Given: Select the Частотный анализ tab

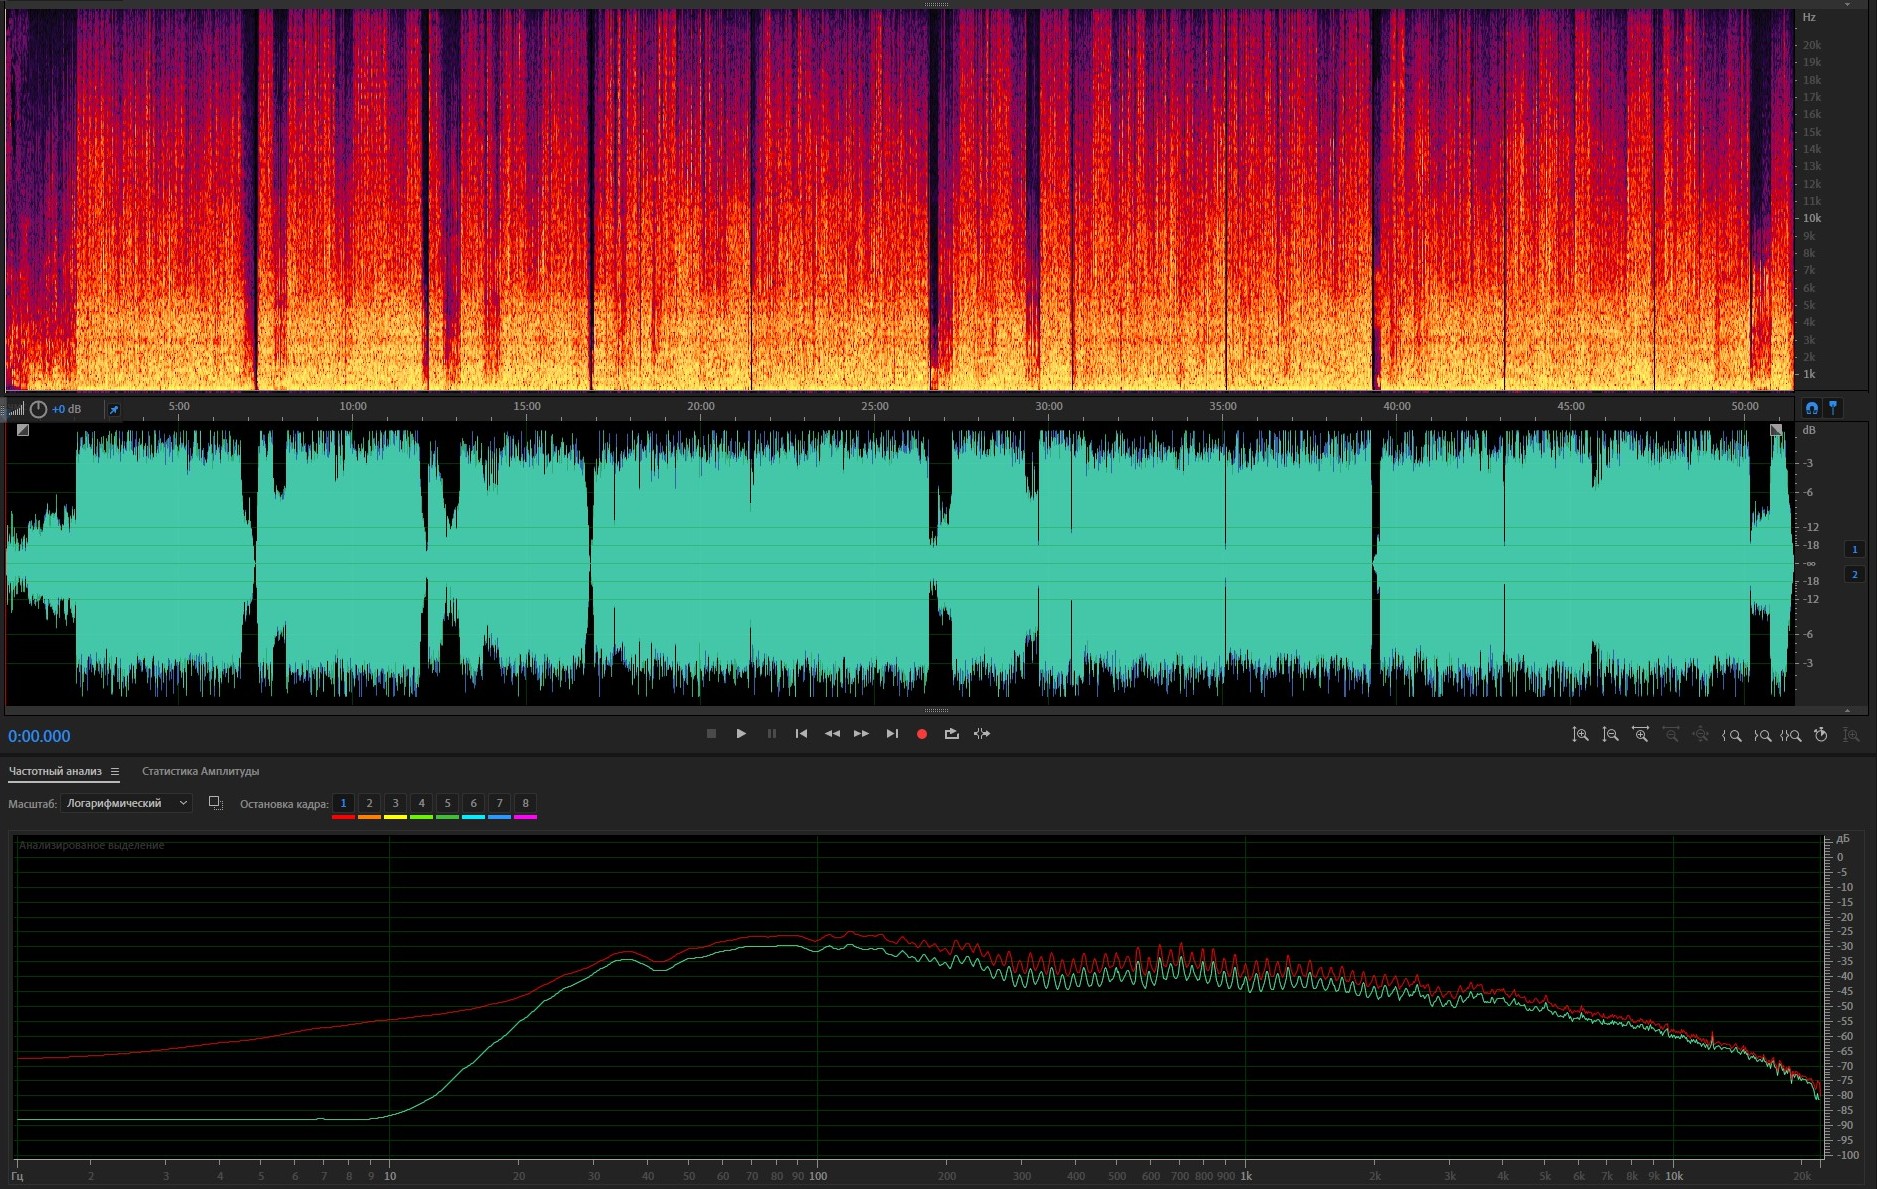Looking at the screenshot, I should (x=55, y=771).
